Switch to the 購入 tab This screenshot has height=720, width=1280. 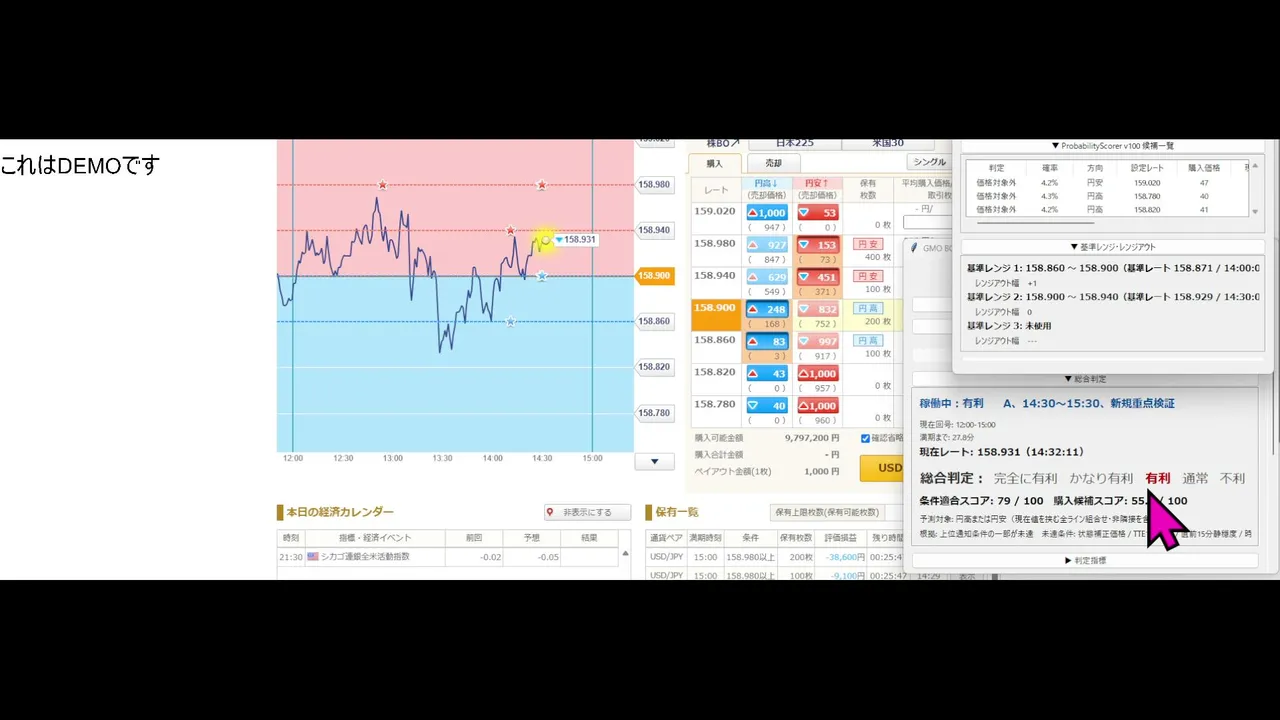[714, 163]
